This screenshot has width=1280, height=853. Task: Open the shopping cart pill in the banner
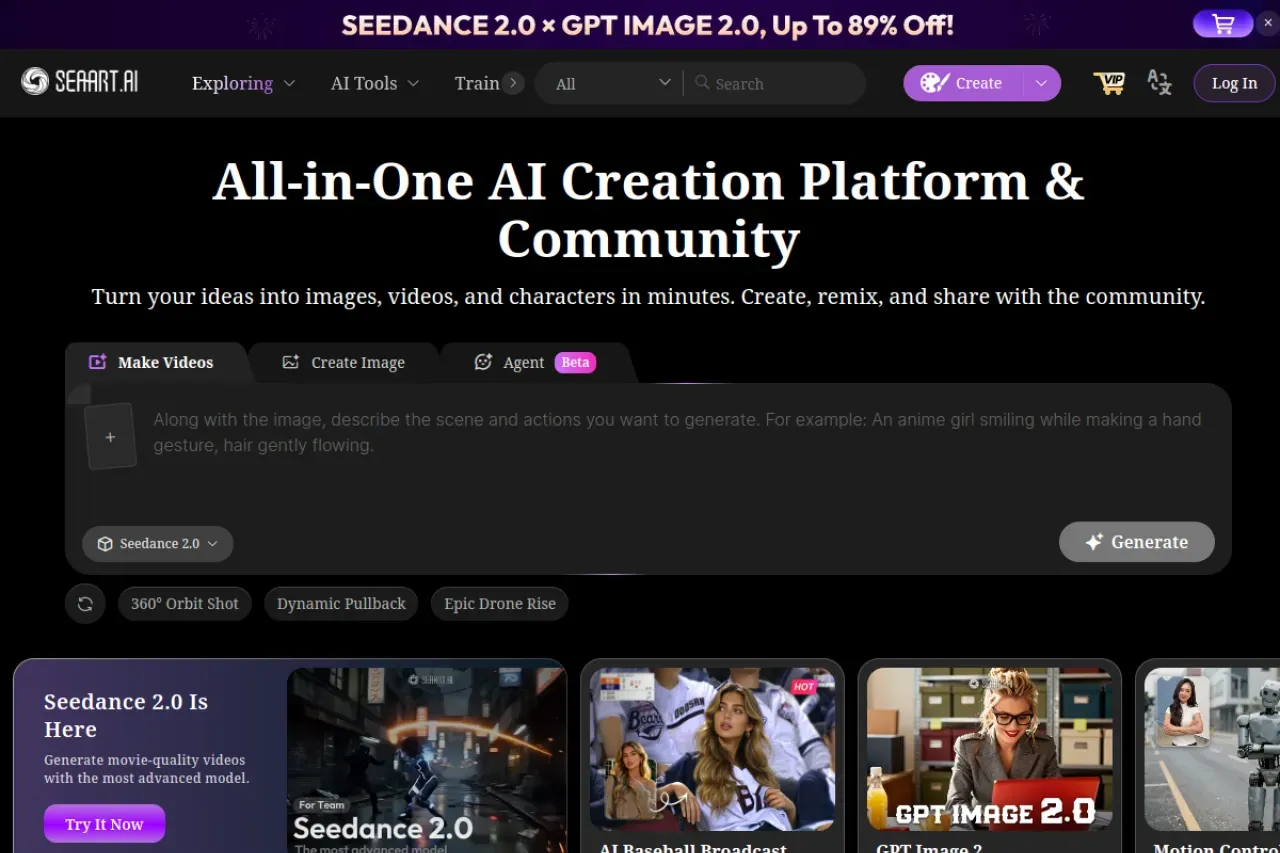[1223, 25]
